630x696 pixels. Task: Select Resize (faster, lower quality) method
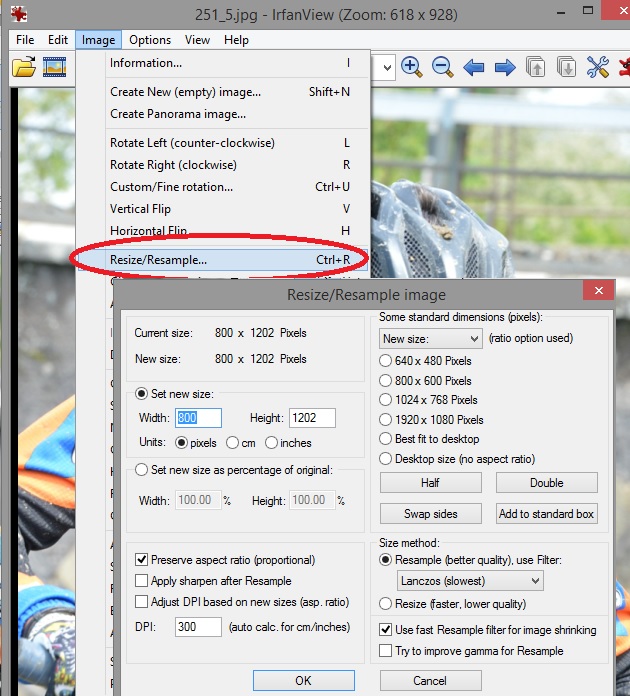click(385, 603)
